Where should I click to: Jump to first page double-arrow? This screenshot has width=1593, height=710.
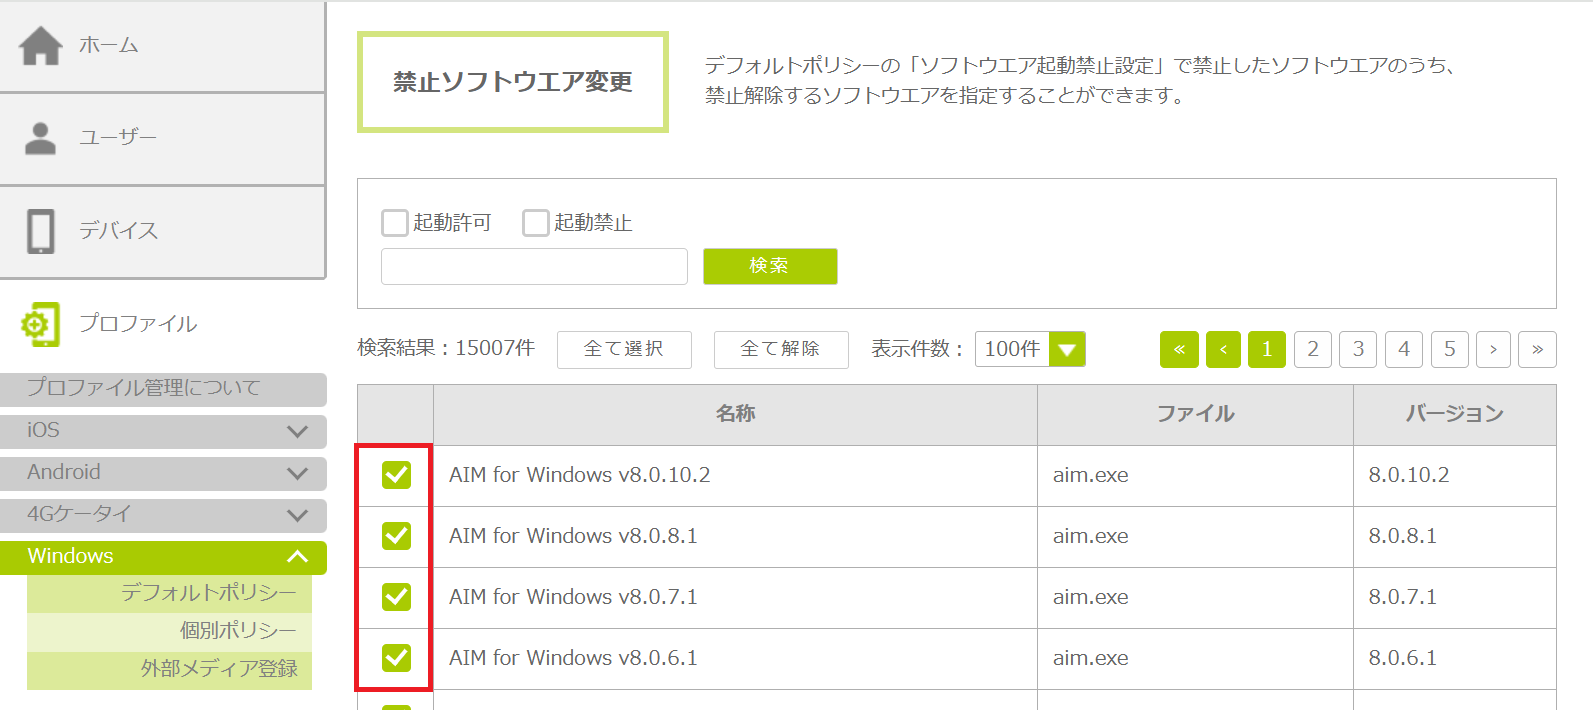pos(1179,349)
